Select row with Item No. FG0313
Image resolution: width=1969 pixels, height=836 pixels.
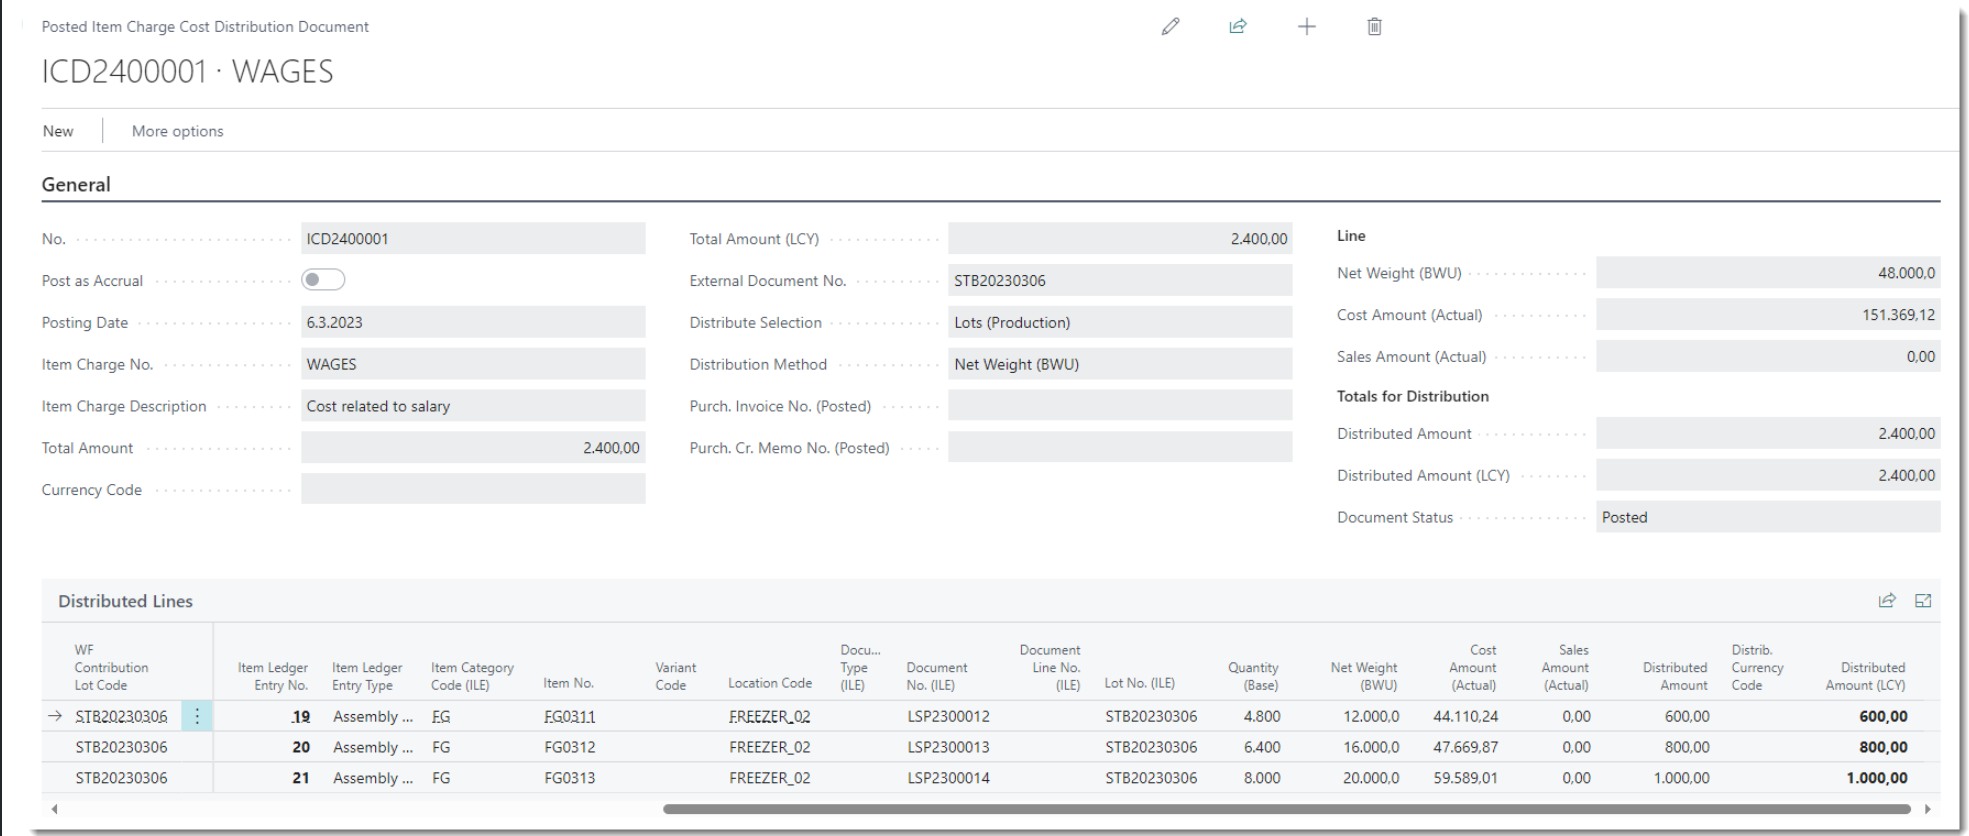(x=569, y=778)
